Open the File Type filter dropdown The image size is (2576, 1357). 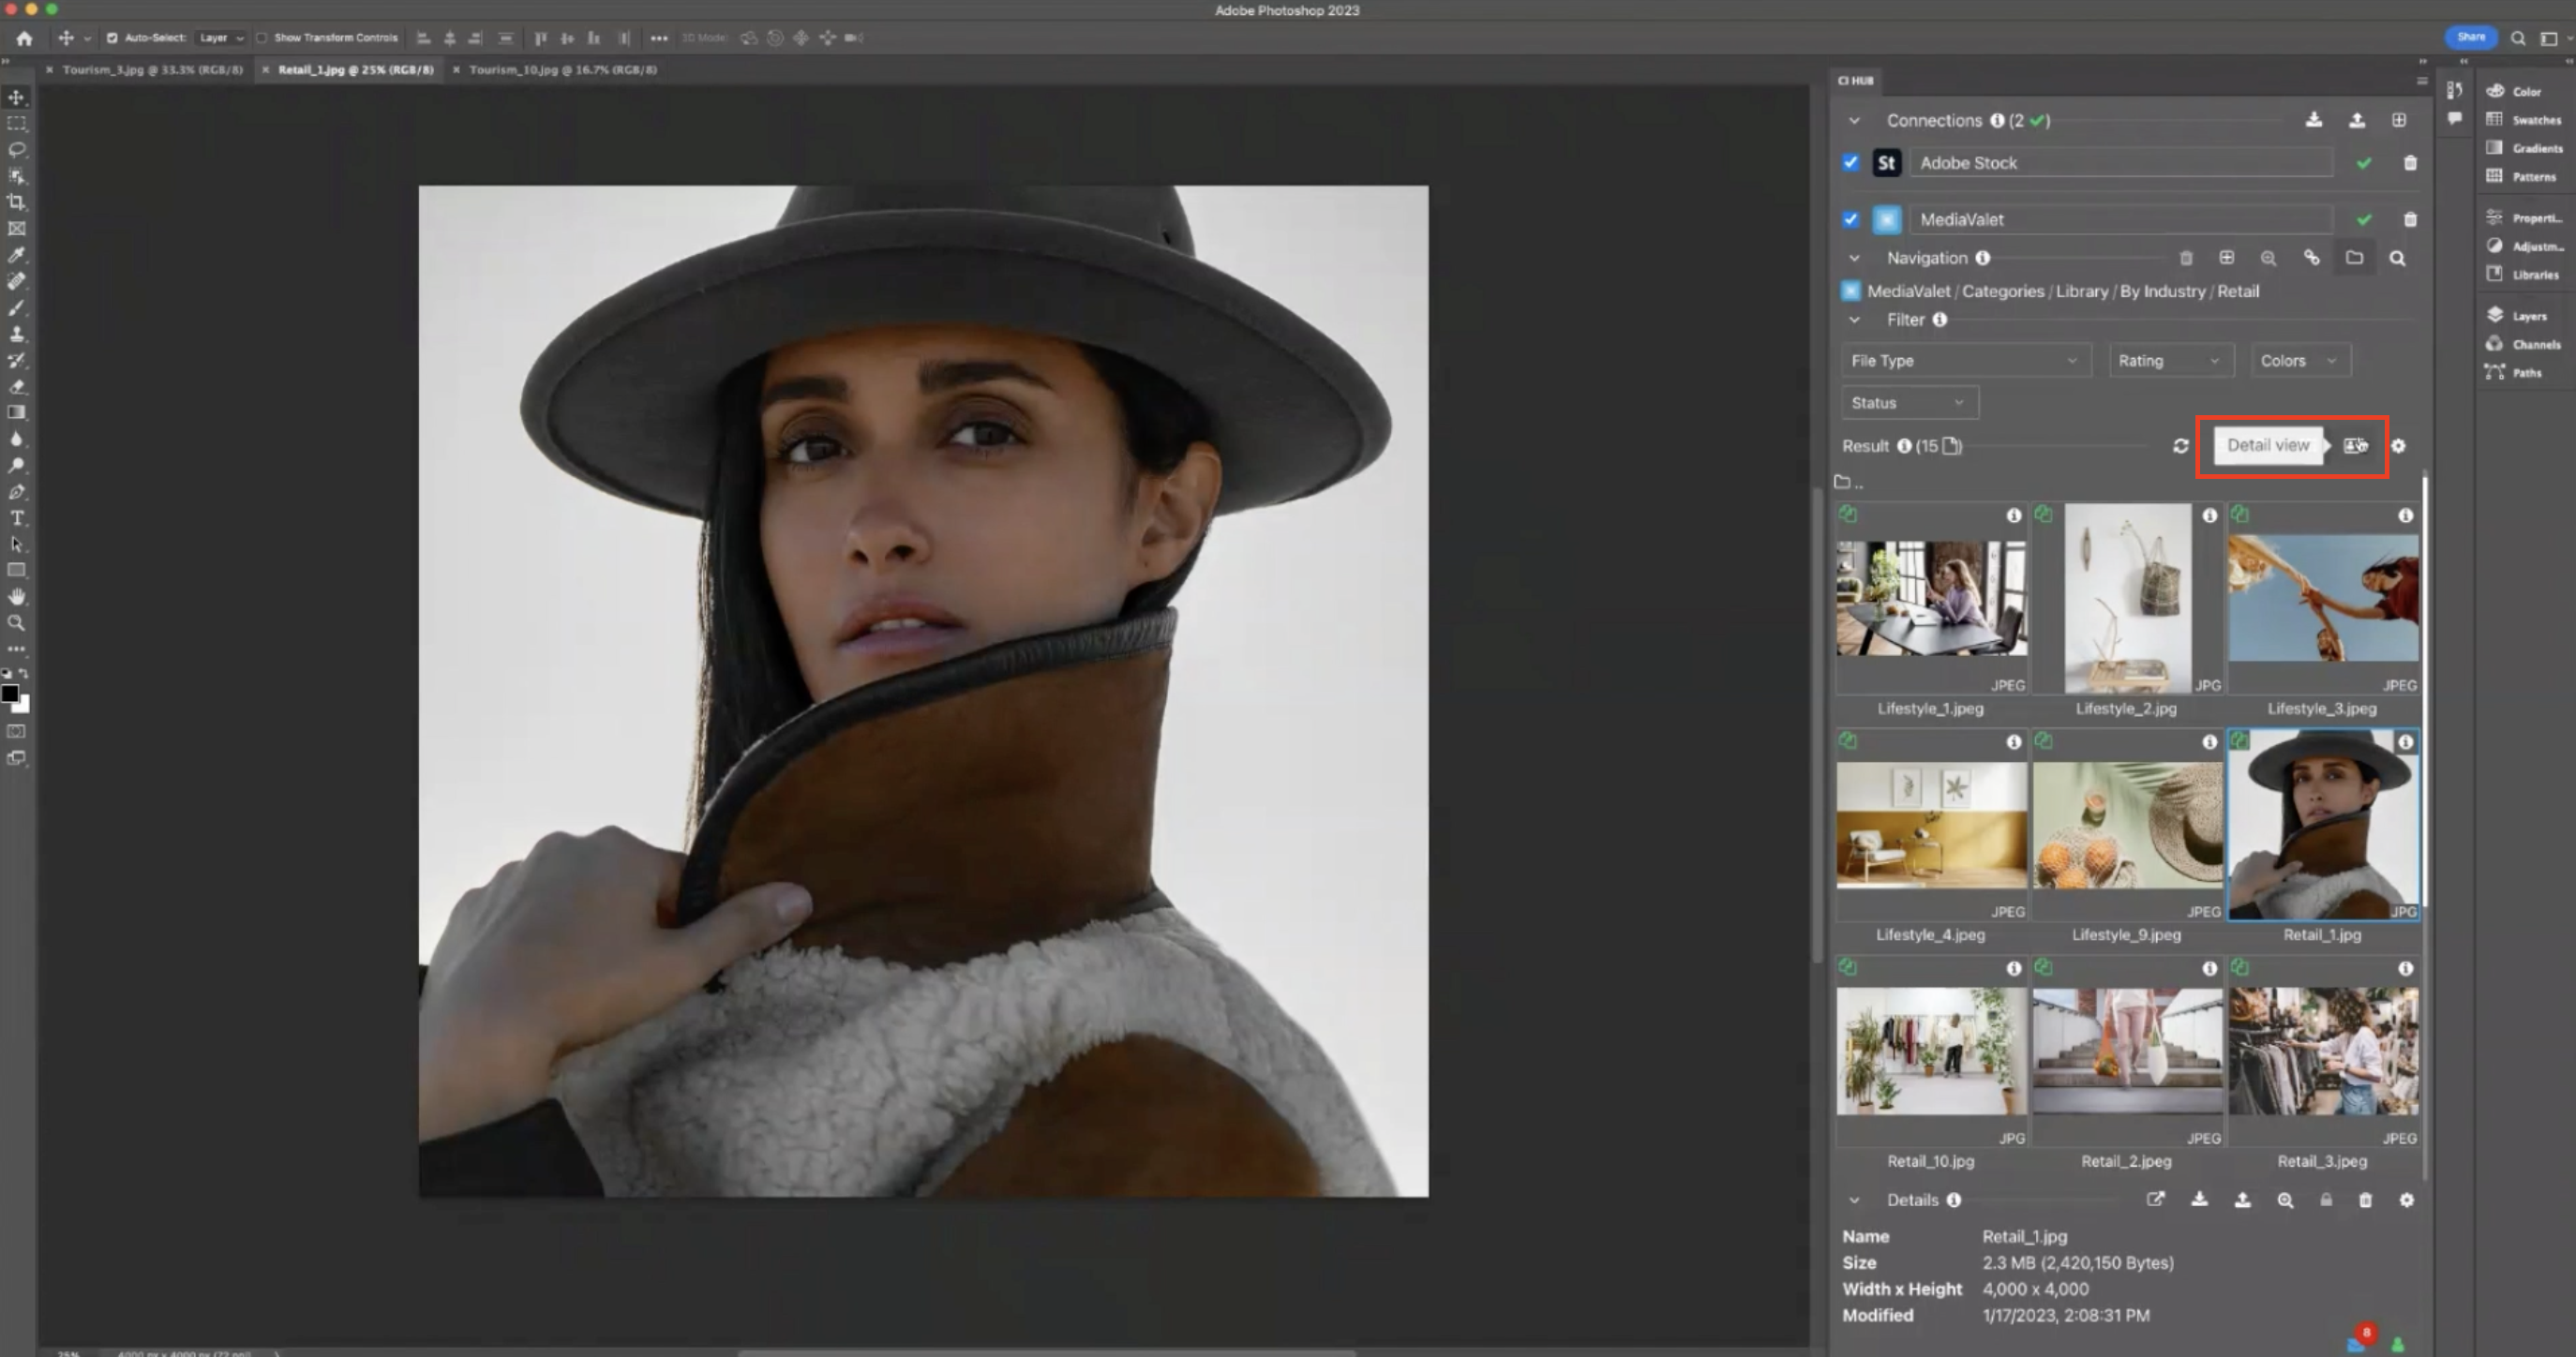click(1965, 360)
